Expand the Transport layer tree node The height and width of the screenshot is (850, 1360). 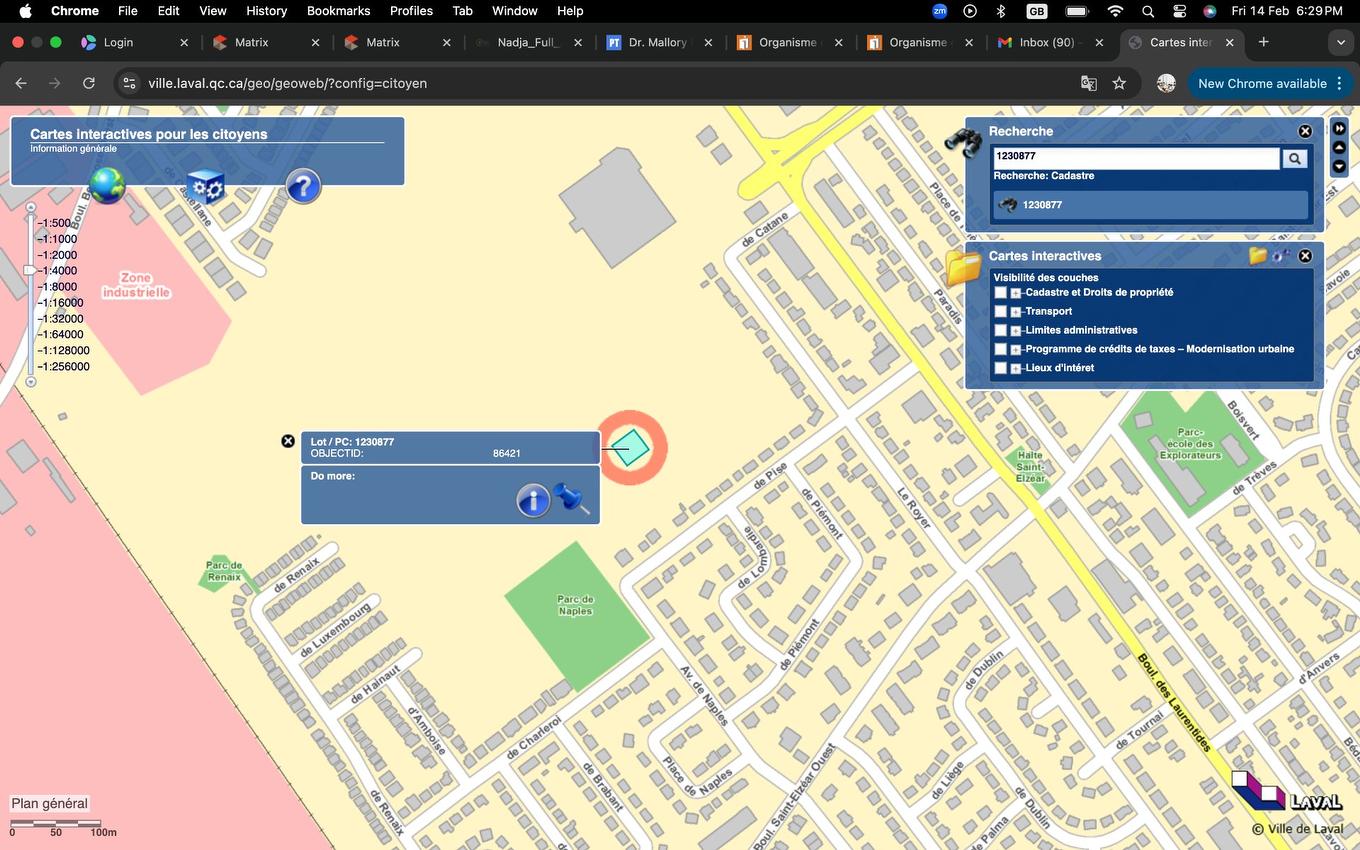1016,312
